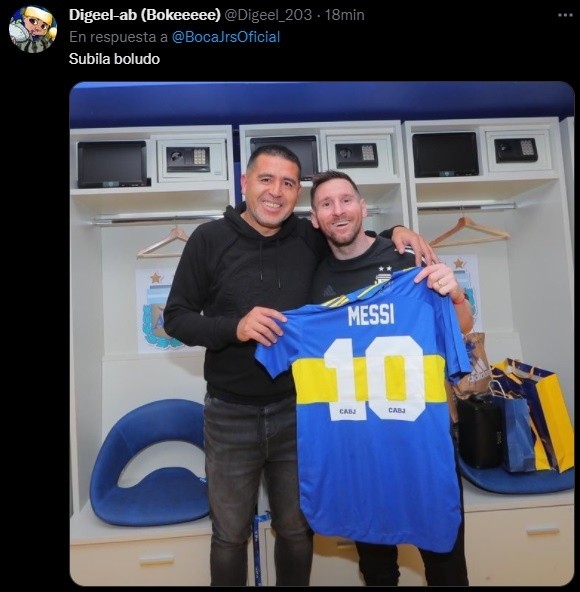Viewport: 580px width, 592px height.
Task: Visit the @BocaJrsOficial mention link
Action: pos(226,37)
